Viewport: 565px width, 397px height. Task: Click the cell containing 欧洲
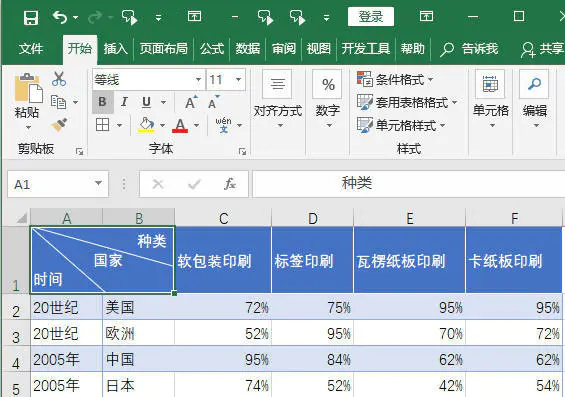pos(139,333)
